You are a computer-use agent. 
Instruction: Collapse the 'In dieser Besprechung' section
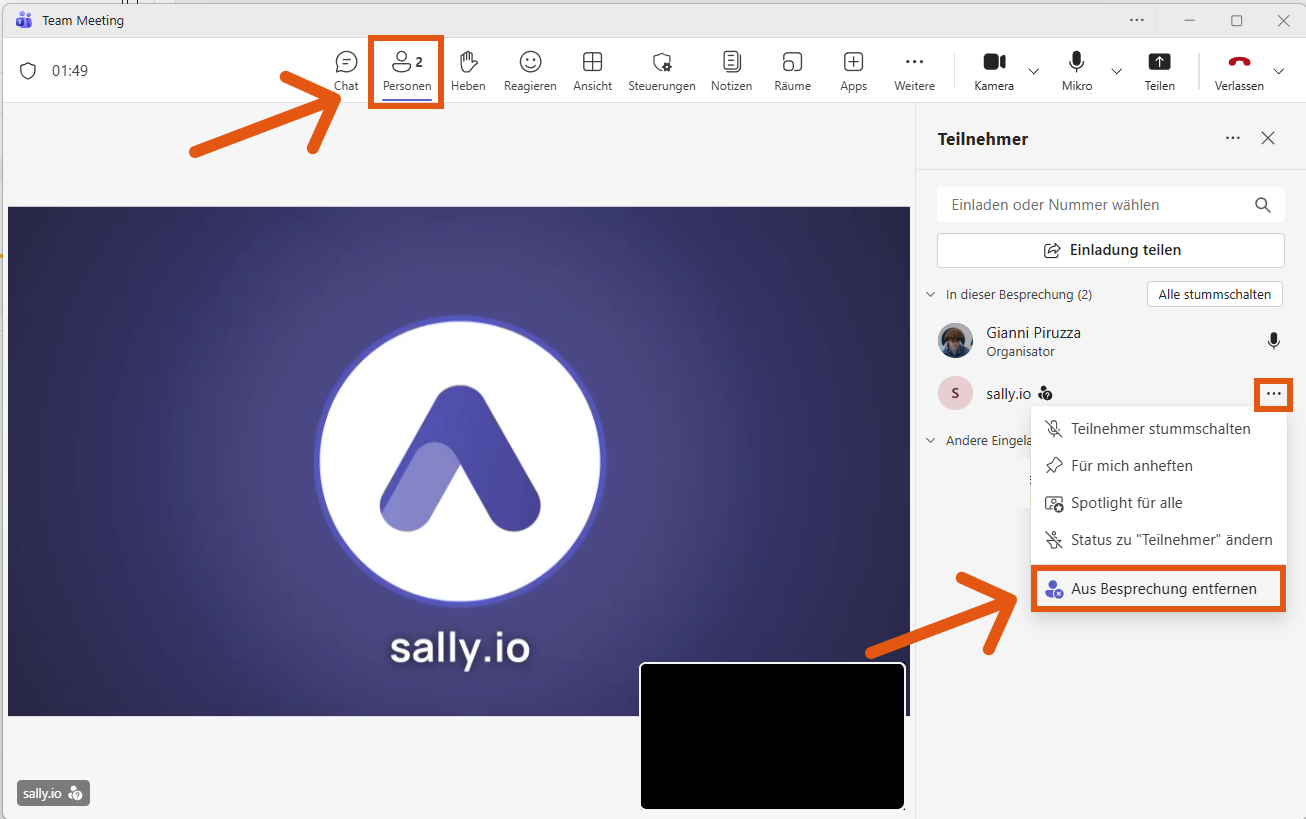[x=931, y=295]
